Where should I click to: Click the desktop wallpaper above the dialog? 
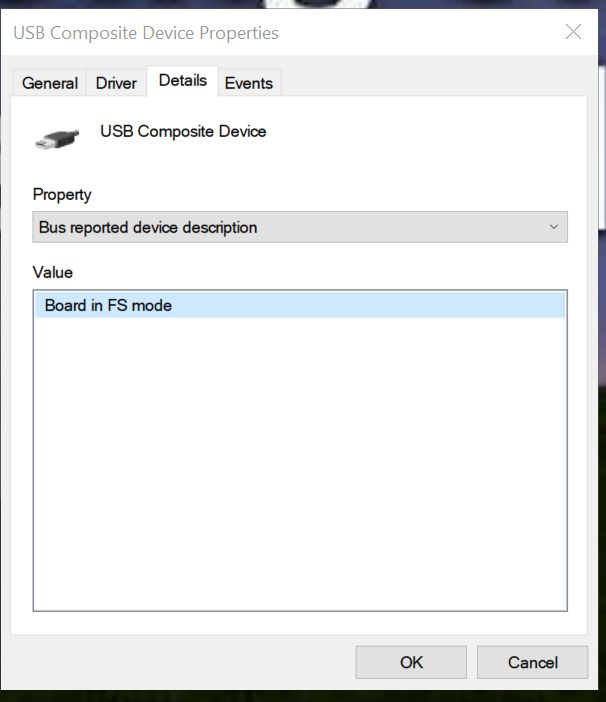tap(134, 4)
